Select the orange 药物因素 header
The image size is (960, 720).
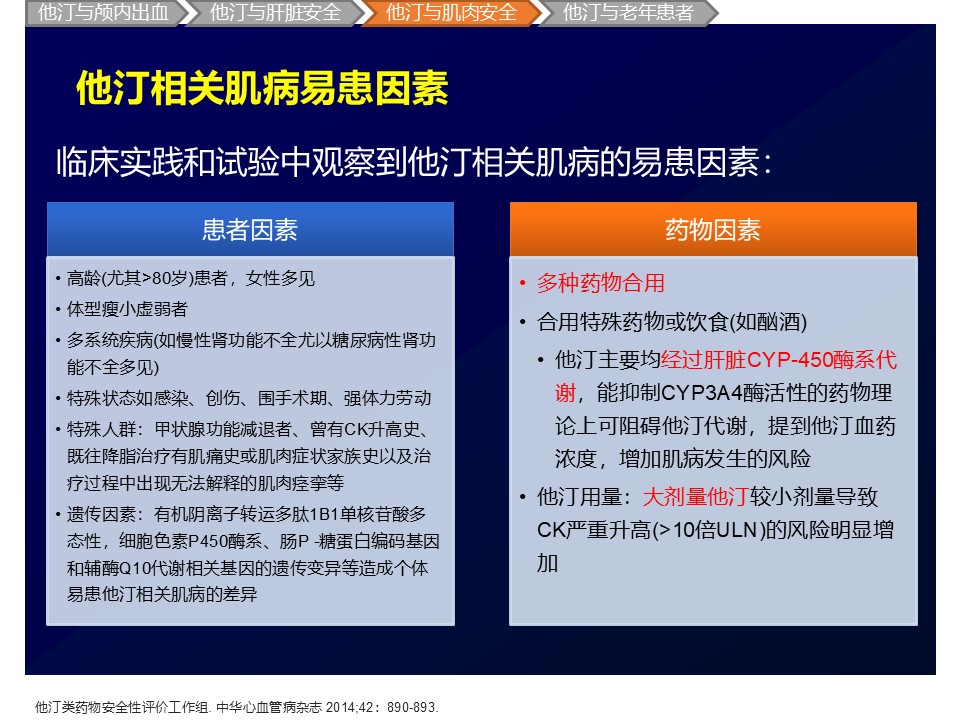pos(713,230)
